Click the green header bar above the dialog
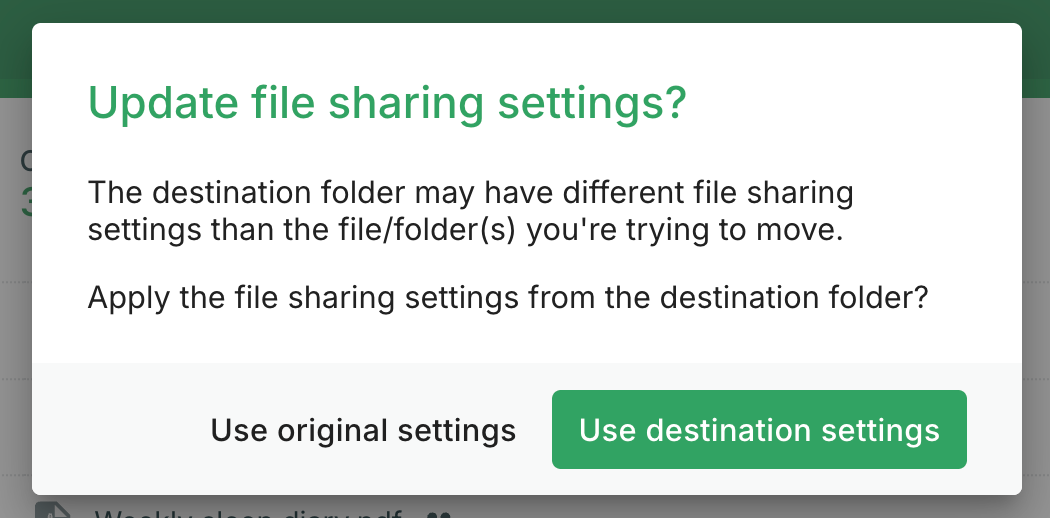The image size is (1050, 518). 525,11
